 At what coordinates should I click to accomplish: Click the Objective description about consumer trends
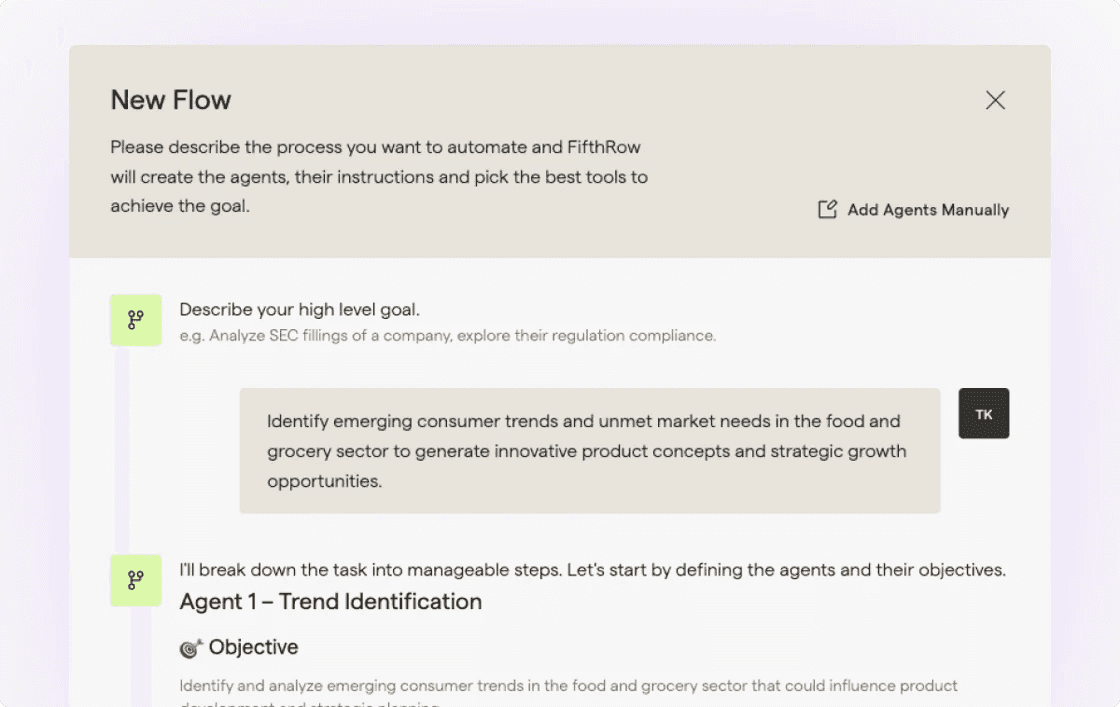[x=568, y=693]
